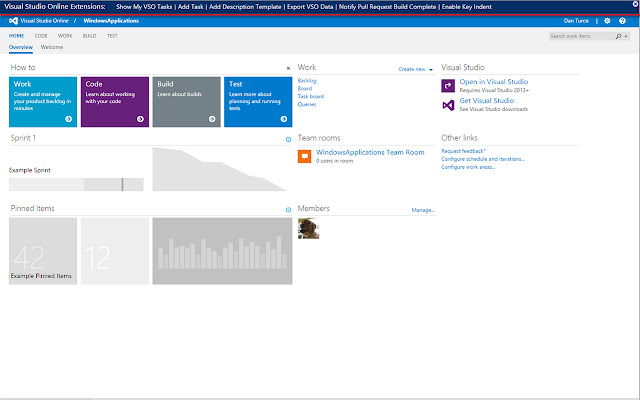The height and width of the screenshot is (400, 640).
Task: Open the sprint burndown chart
Action: [x=220, y=169]
